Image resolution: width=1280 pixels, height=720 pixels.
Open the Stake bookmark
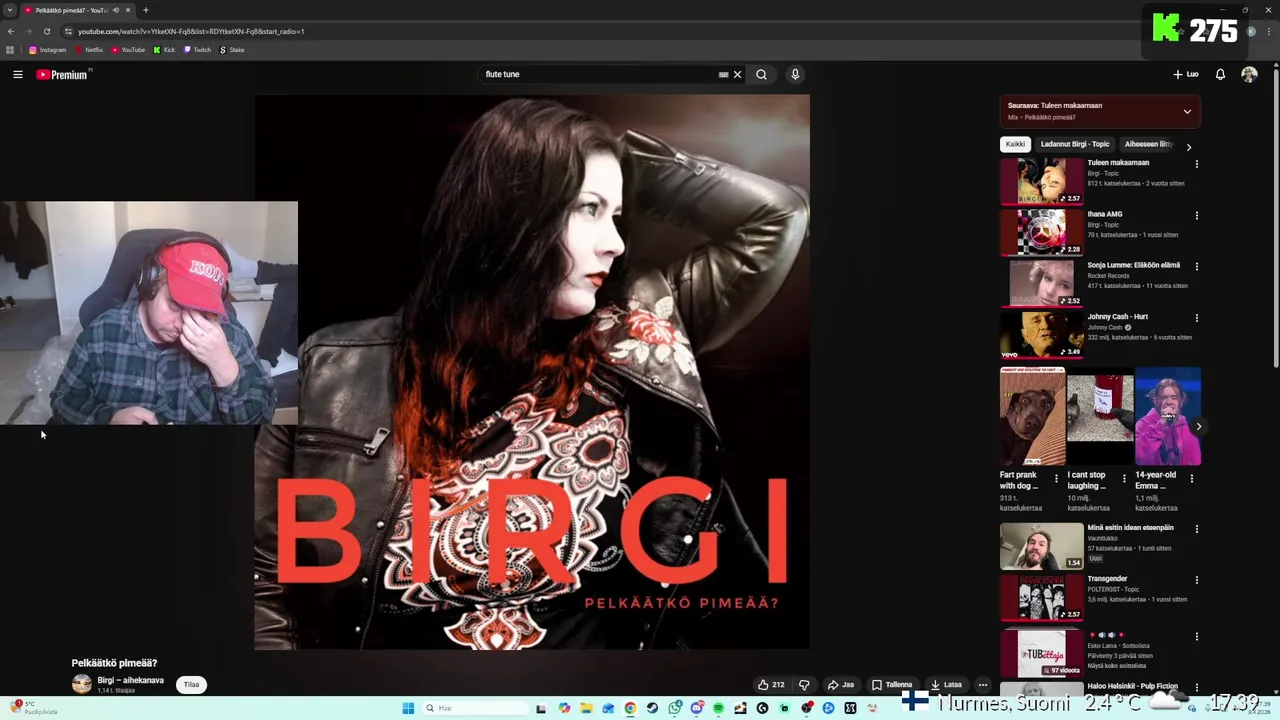tap(231, 50)
